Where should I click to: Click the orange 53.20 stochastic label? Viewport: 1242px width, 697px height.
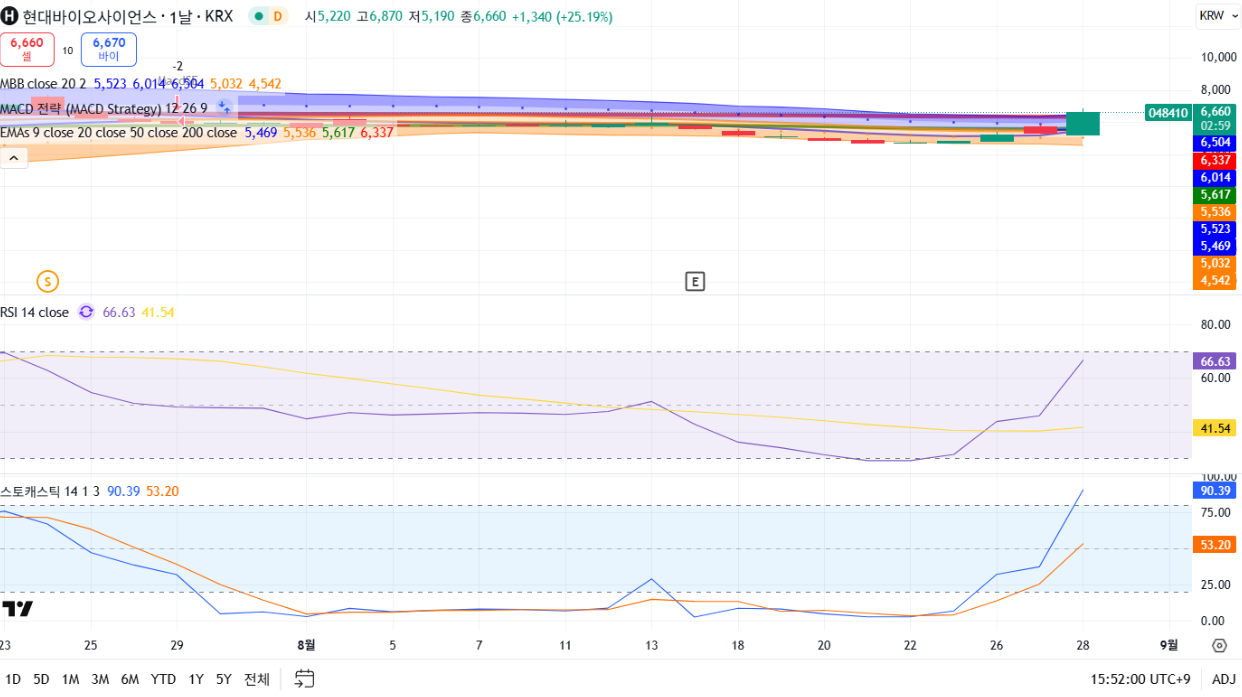click(1216, 544)
